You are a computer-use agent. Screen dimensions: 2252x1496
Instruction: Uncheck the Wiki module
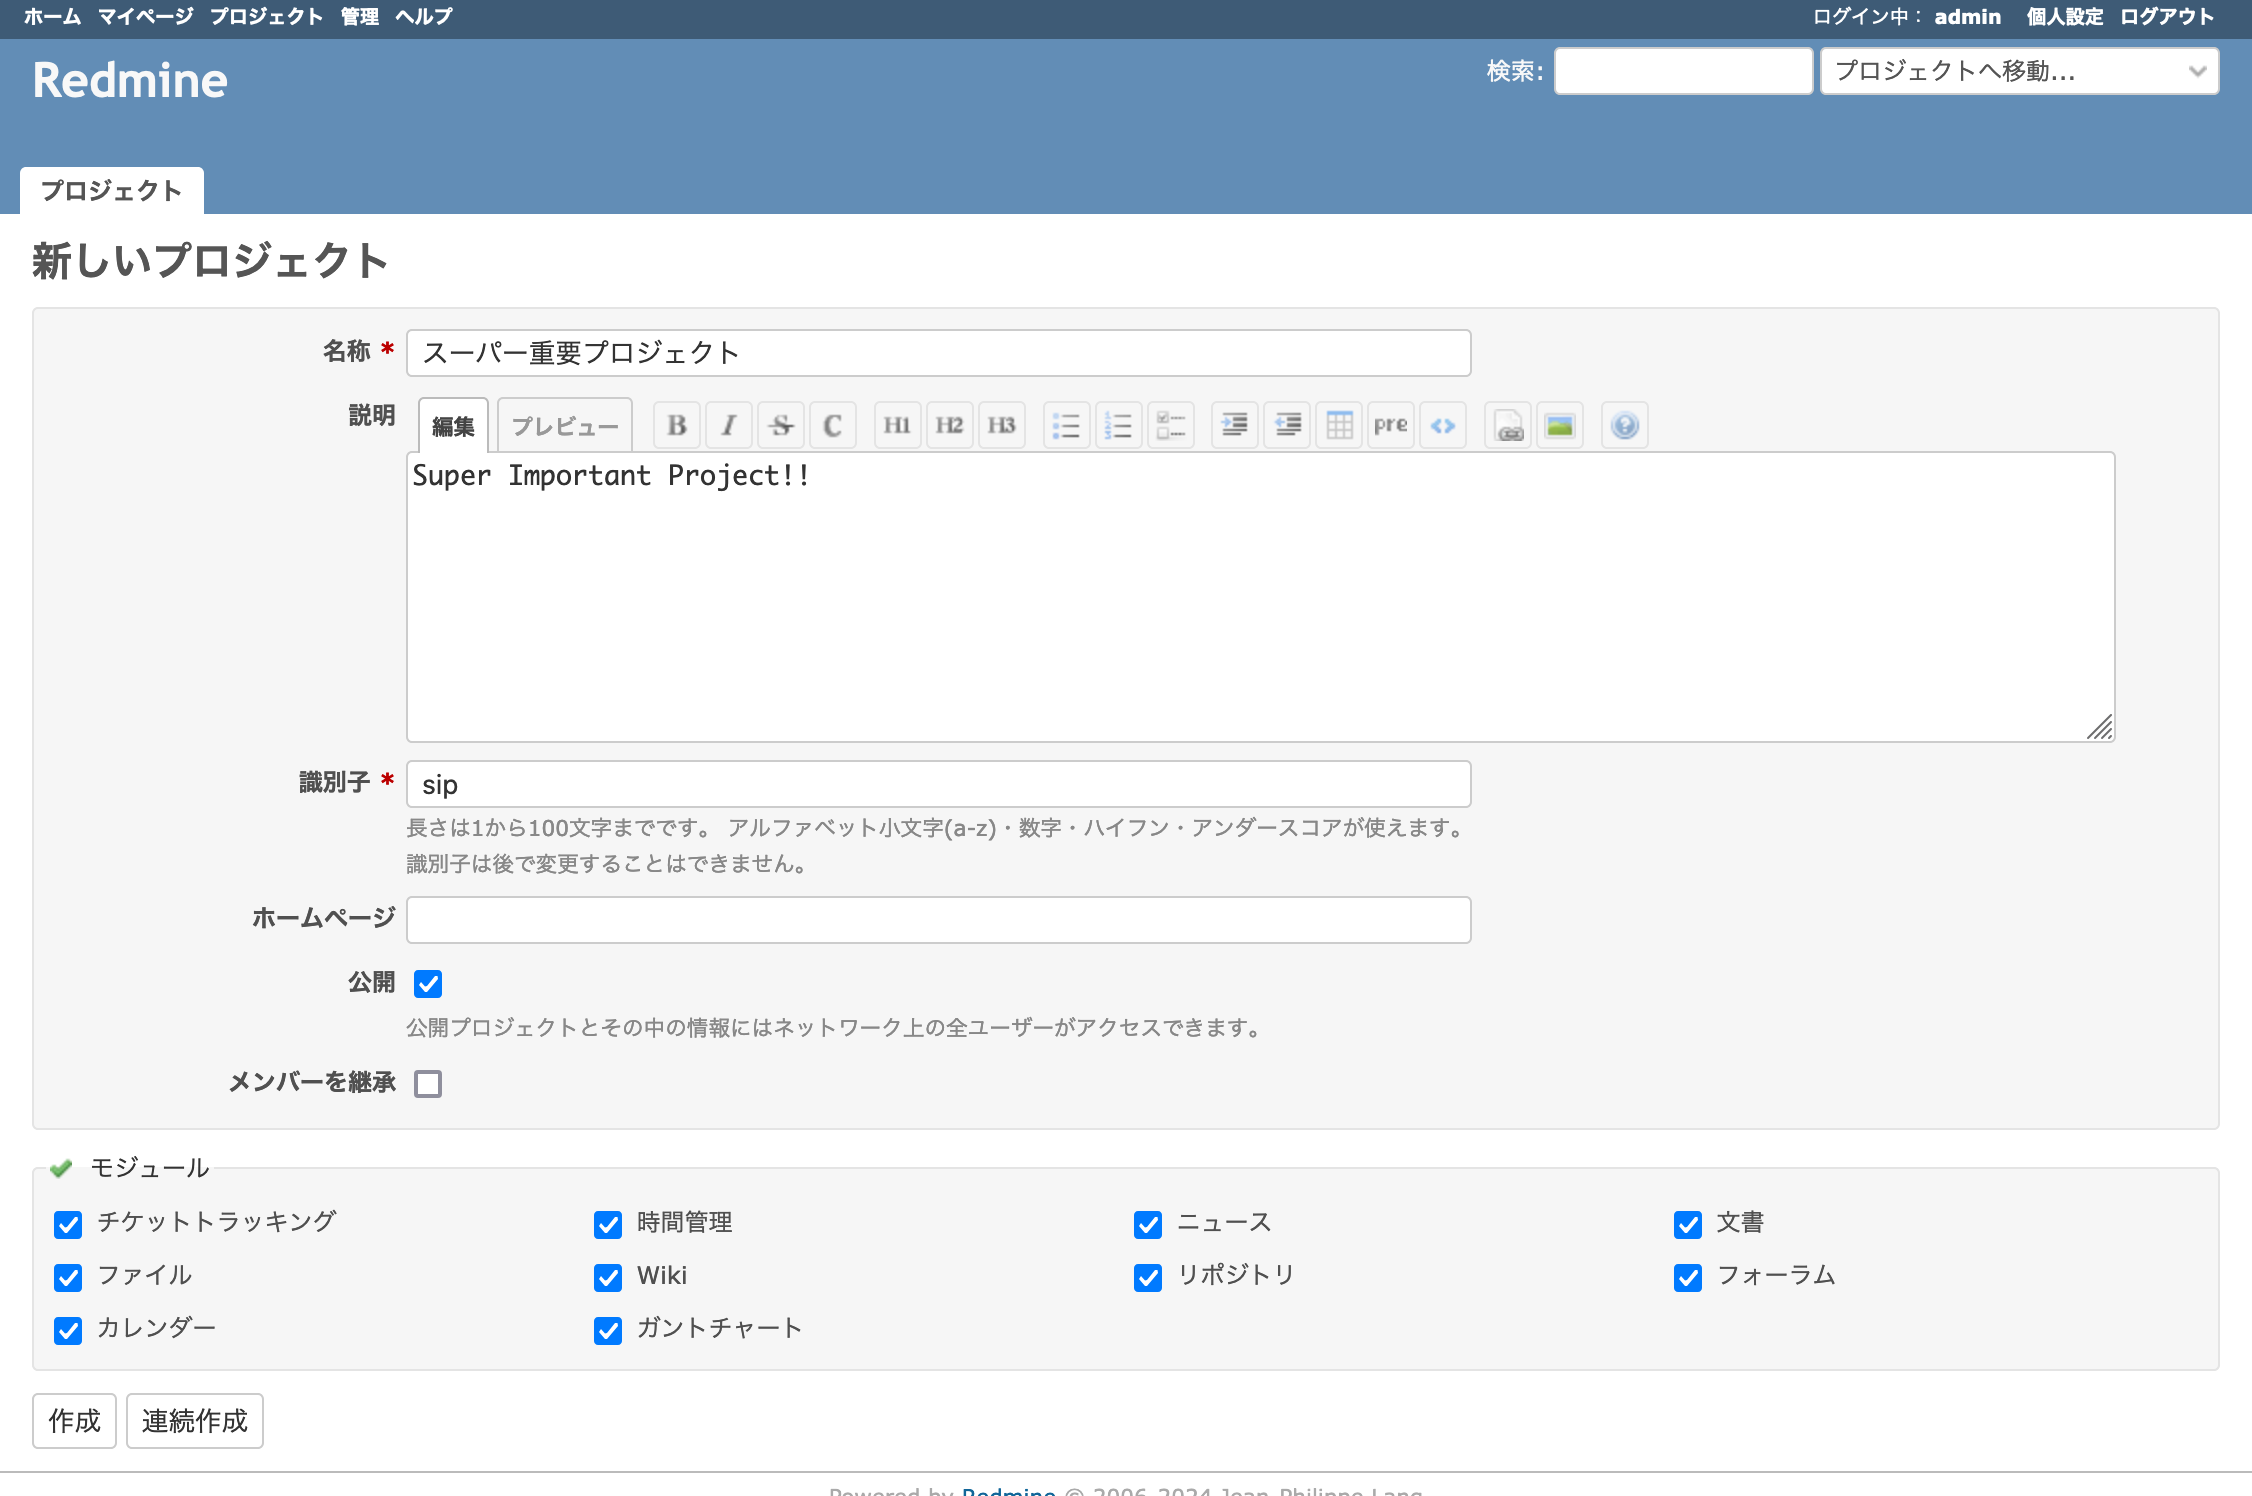(x=608, y=1278)
